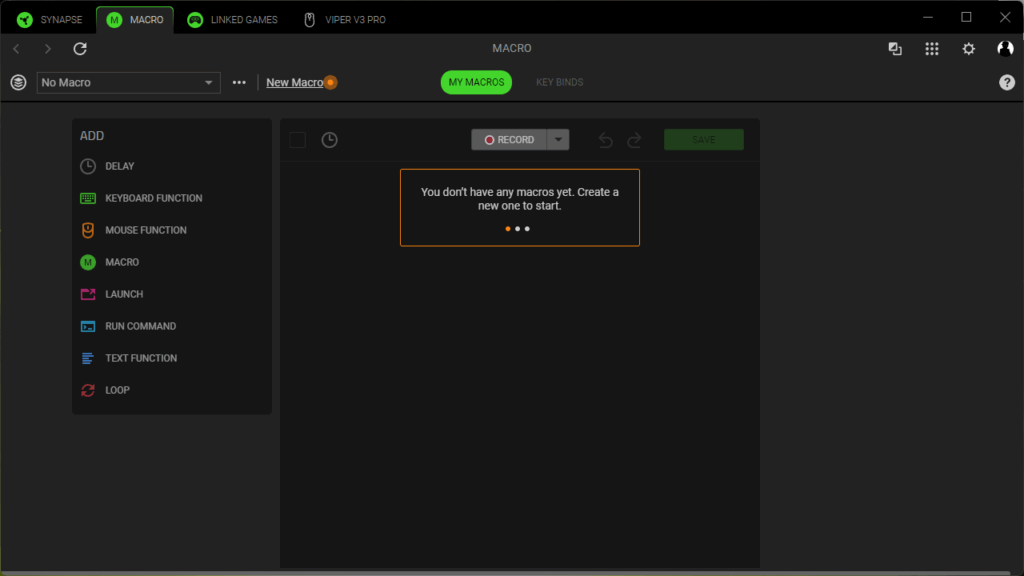The width and height of the screenshot is (1024, 576).
Task: Open the Record options dropdown arrow
Action: 558,140
